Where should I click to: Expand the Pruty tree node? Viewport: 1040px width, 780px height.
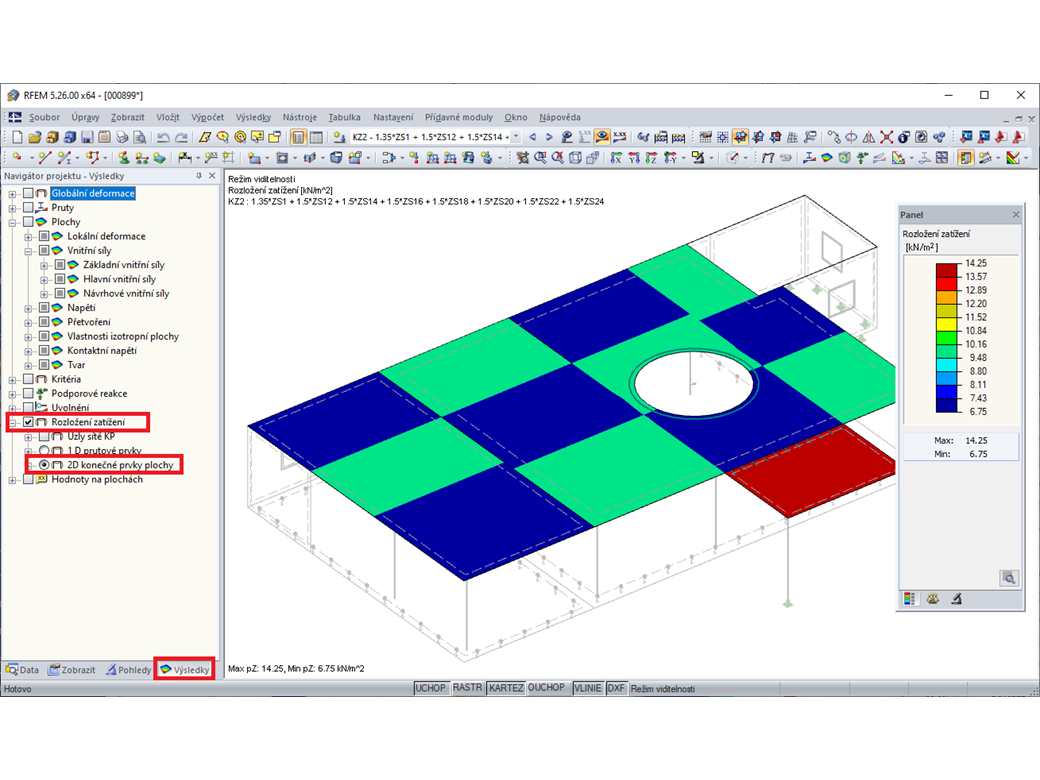pos(13,208)
